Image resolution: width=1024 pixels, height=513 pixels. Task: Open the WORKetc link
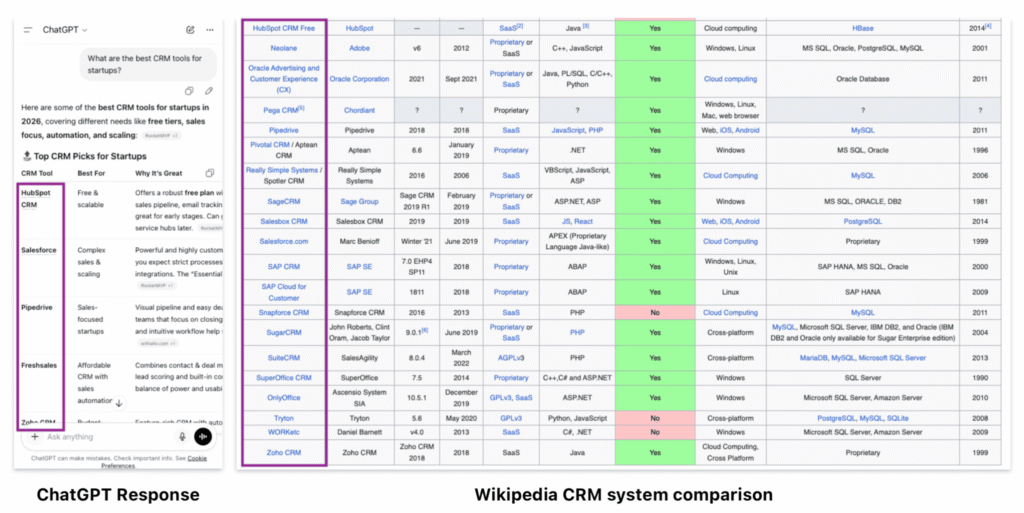pyautogui.click(x=283, y=431)
